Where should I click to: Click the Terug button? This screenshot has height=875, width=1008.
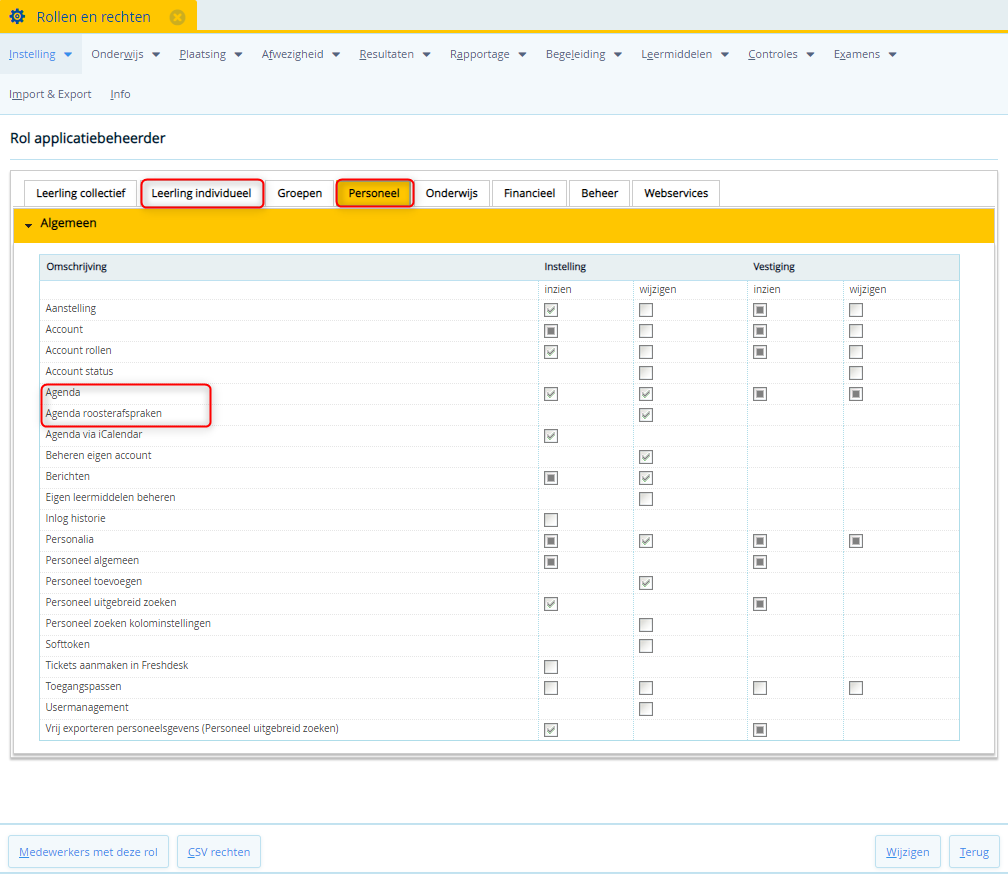pyautogui.click(x=974, y=852)
